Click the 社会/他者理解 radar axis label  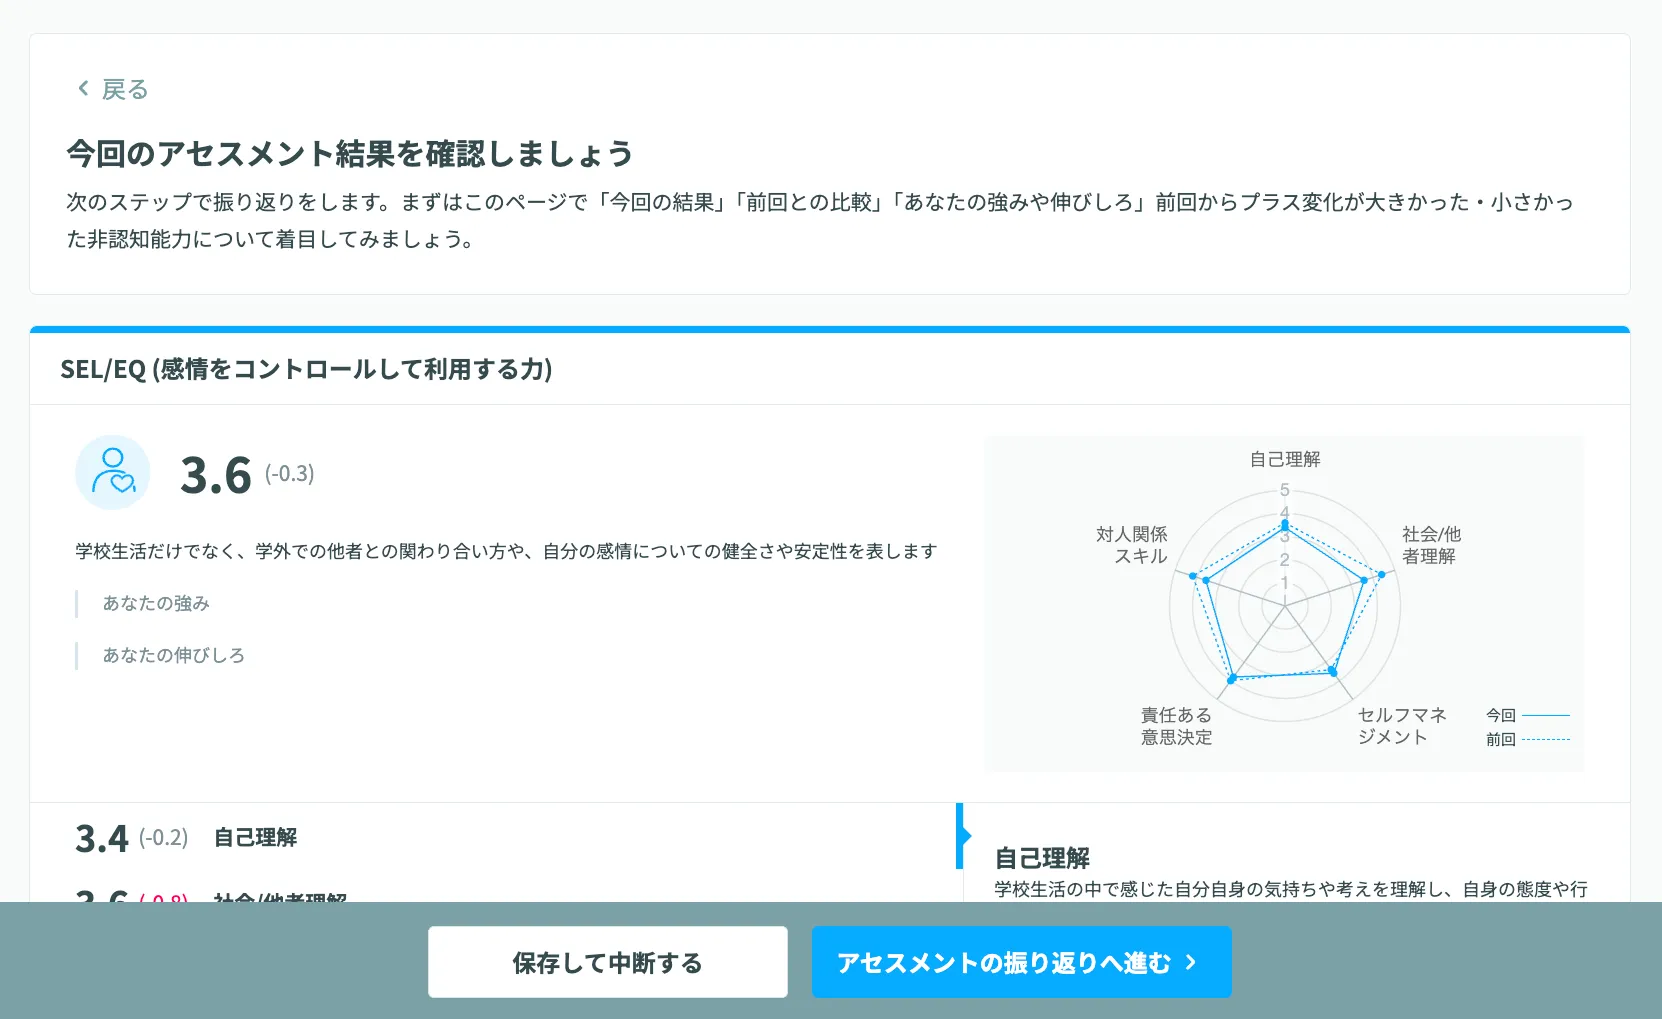(x=1431, y=545)
